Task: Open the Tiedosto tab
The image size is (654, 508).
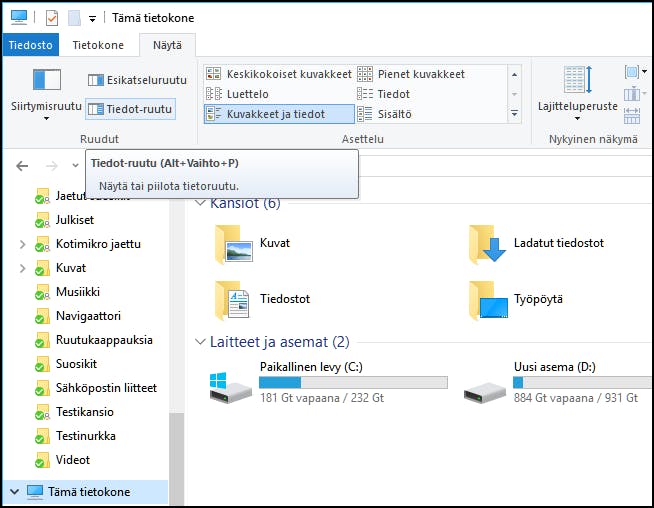Action: (x=31, y=45)
